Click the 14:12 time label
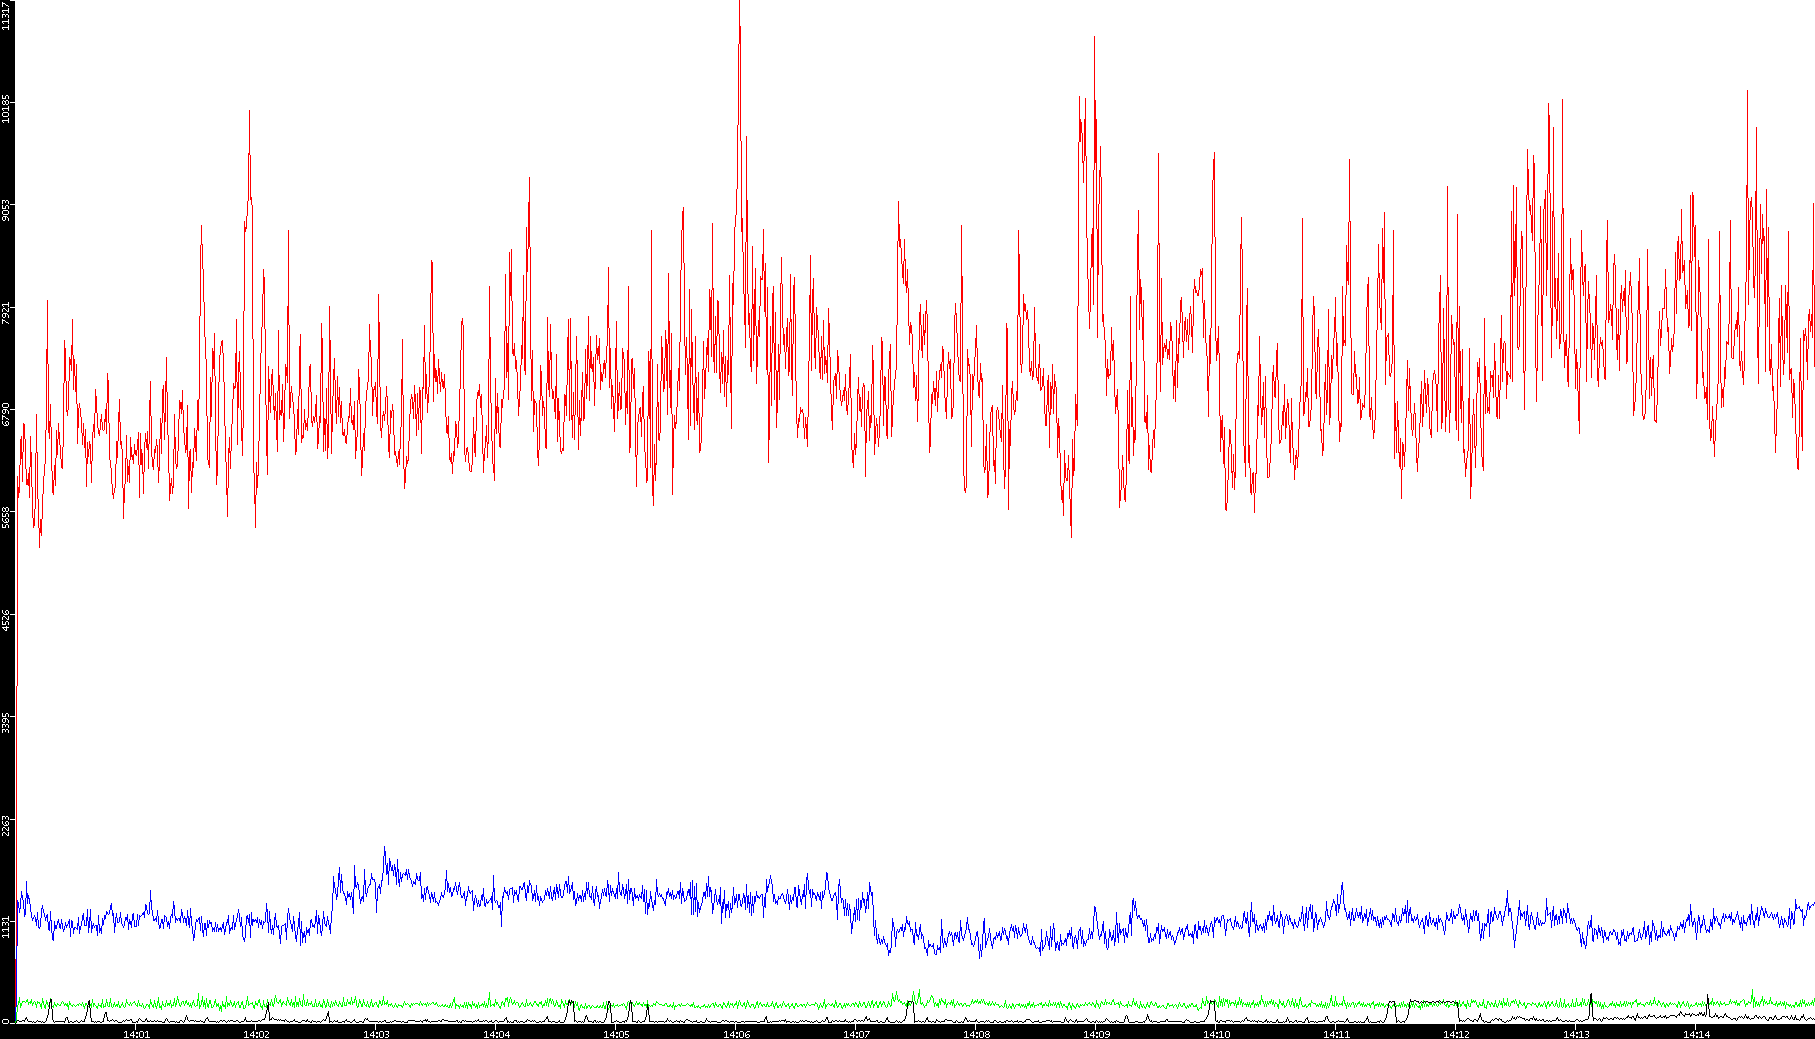This screenshot has height=1039, width=1815. coord(1456,1034)
